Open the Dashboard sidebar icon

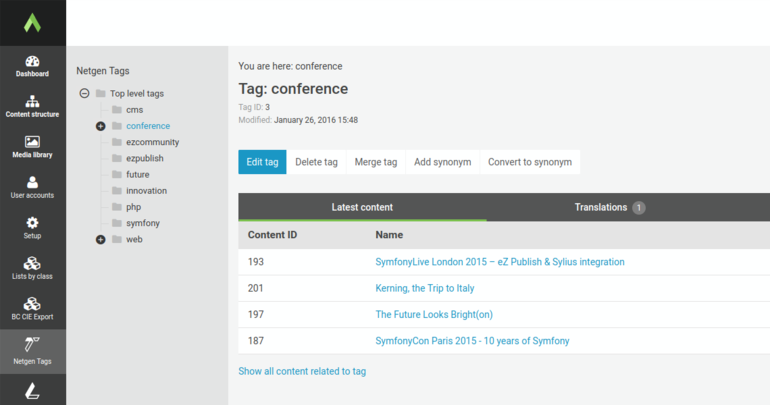[32, 66]
